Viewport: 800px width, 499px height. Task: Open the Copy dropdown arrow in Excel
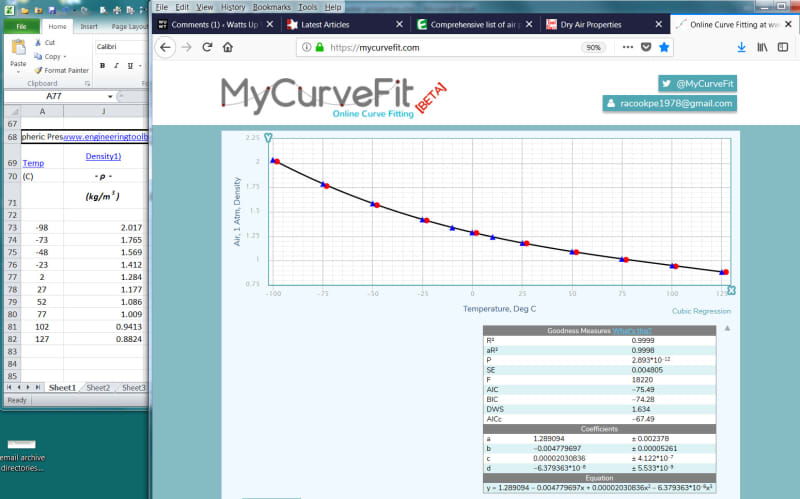(65, 57)
